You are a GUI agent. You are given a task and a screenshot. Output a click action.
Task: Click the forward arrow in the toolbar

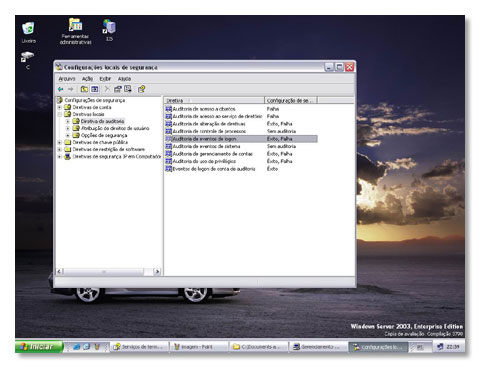(x=71, y=89)
